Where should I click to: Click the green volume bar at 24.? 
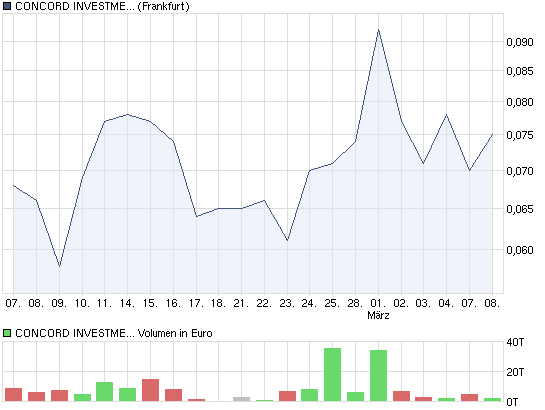(309, 395)
